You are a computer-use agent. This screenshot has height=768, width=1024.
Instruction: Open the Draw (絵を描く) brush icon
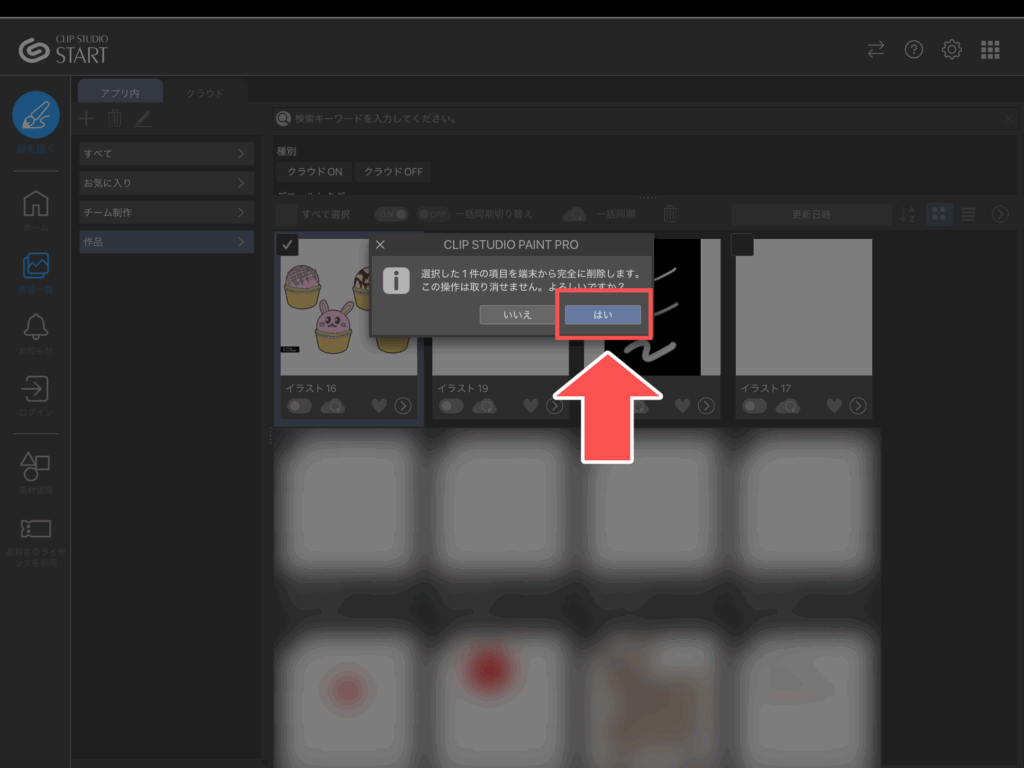[x=36, y=114]
